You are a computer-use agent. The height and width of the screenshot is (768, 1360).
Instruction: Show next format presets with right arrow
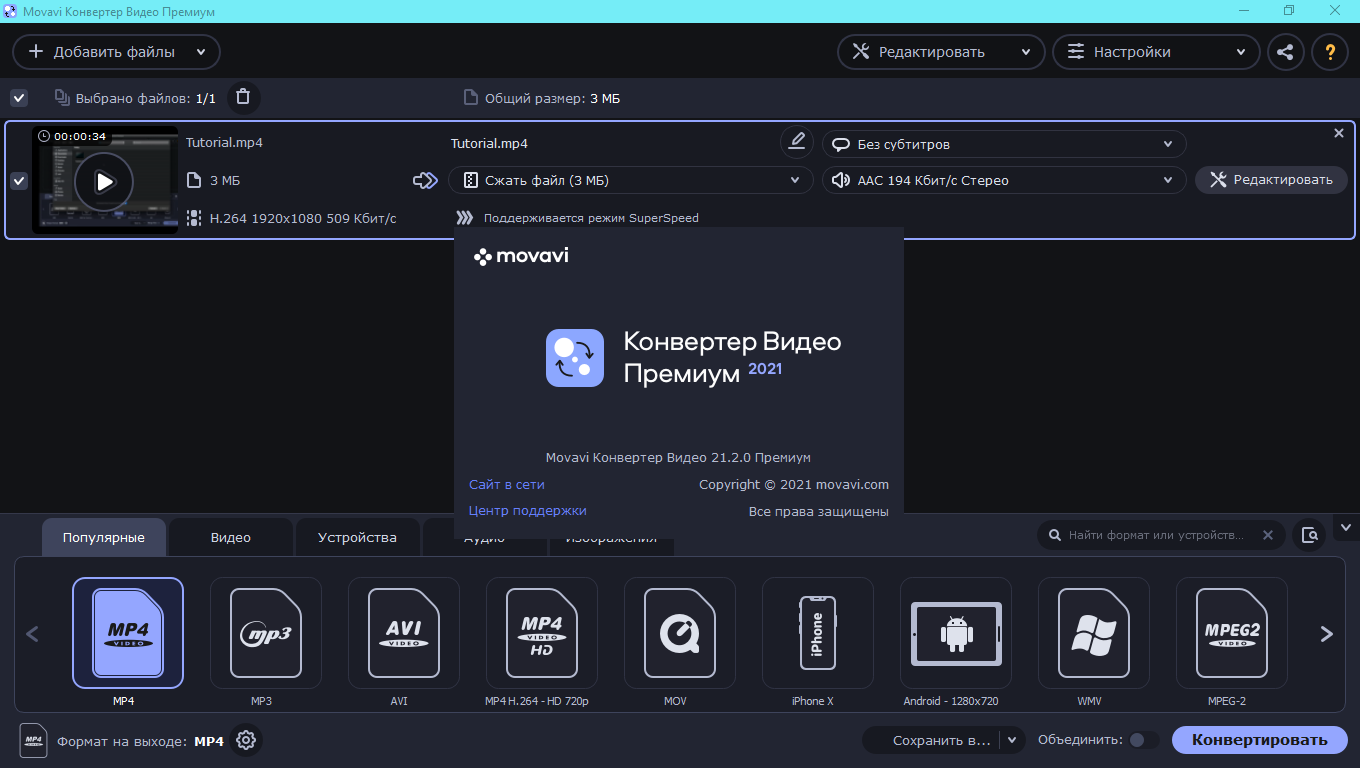point(1327,634)
